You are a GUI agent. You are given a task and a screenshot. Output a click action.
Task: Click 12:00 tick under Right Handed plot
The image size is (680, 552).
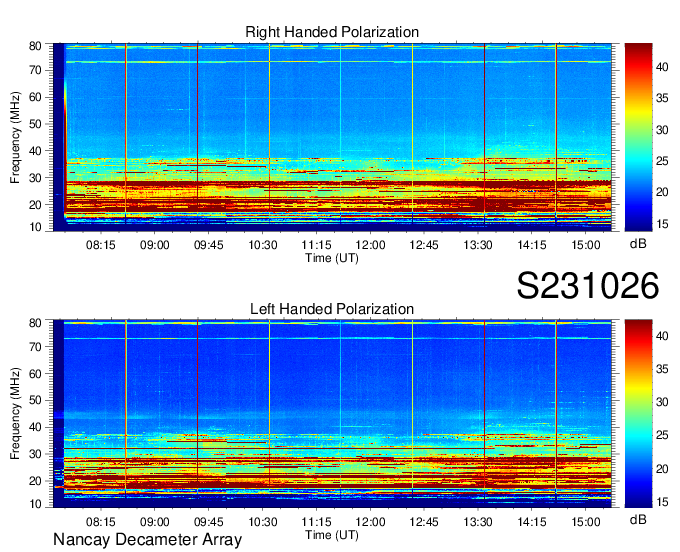click(x=370, y=245)
